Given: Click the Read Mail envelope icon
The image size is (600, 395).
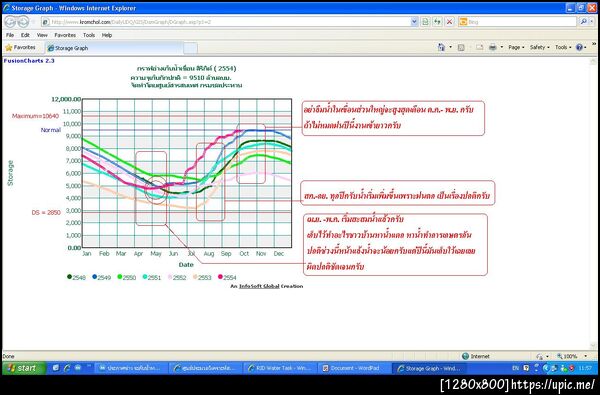Looking at the screenshot, I should click(479, 47).
